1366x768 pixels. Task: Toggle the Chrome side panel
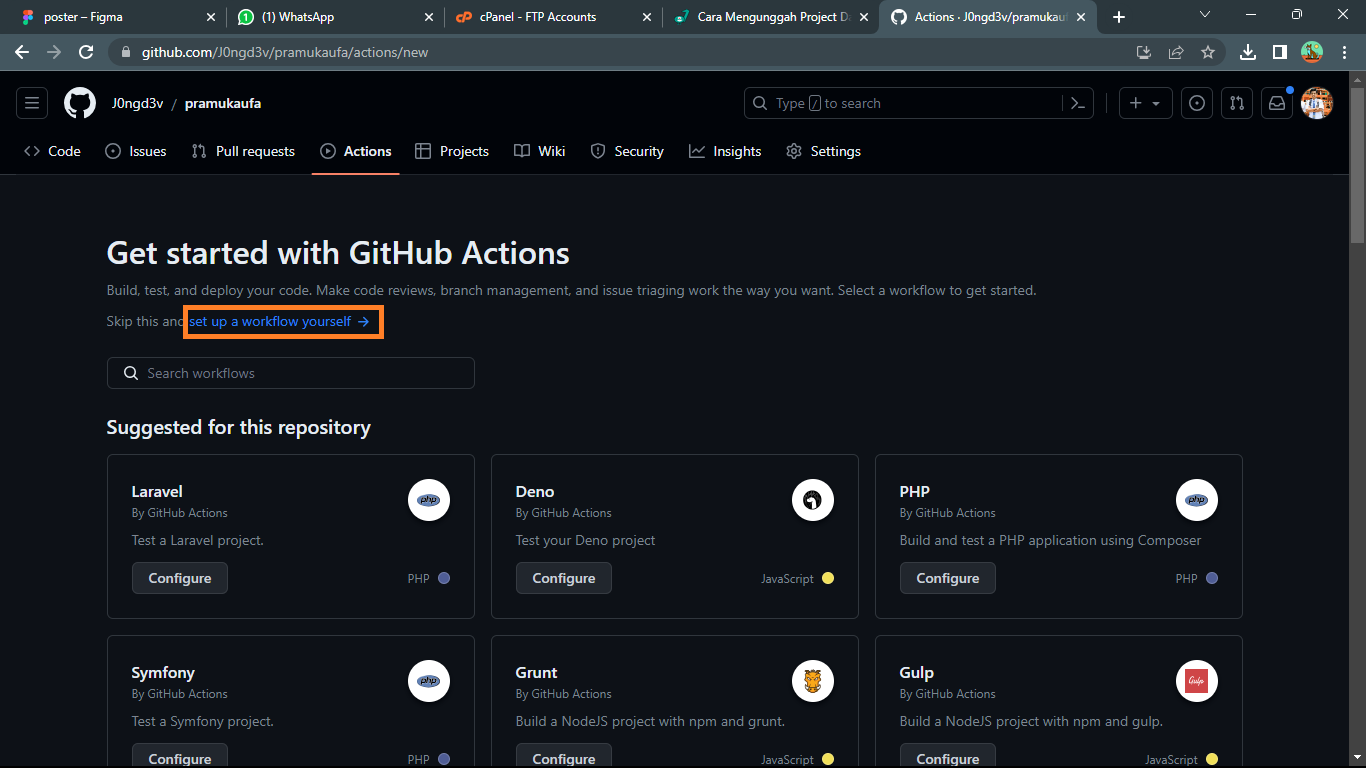1279,52
